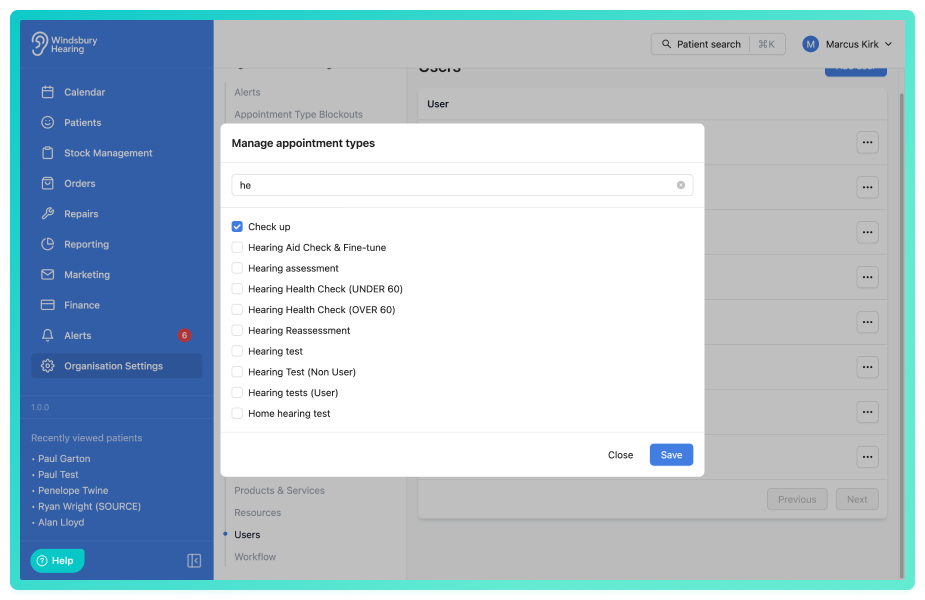Tick the Home hearing test checkbox
Screen dimensions: 925x600
(x=237, y=414)
